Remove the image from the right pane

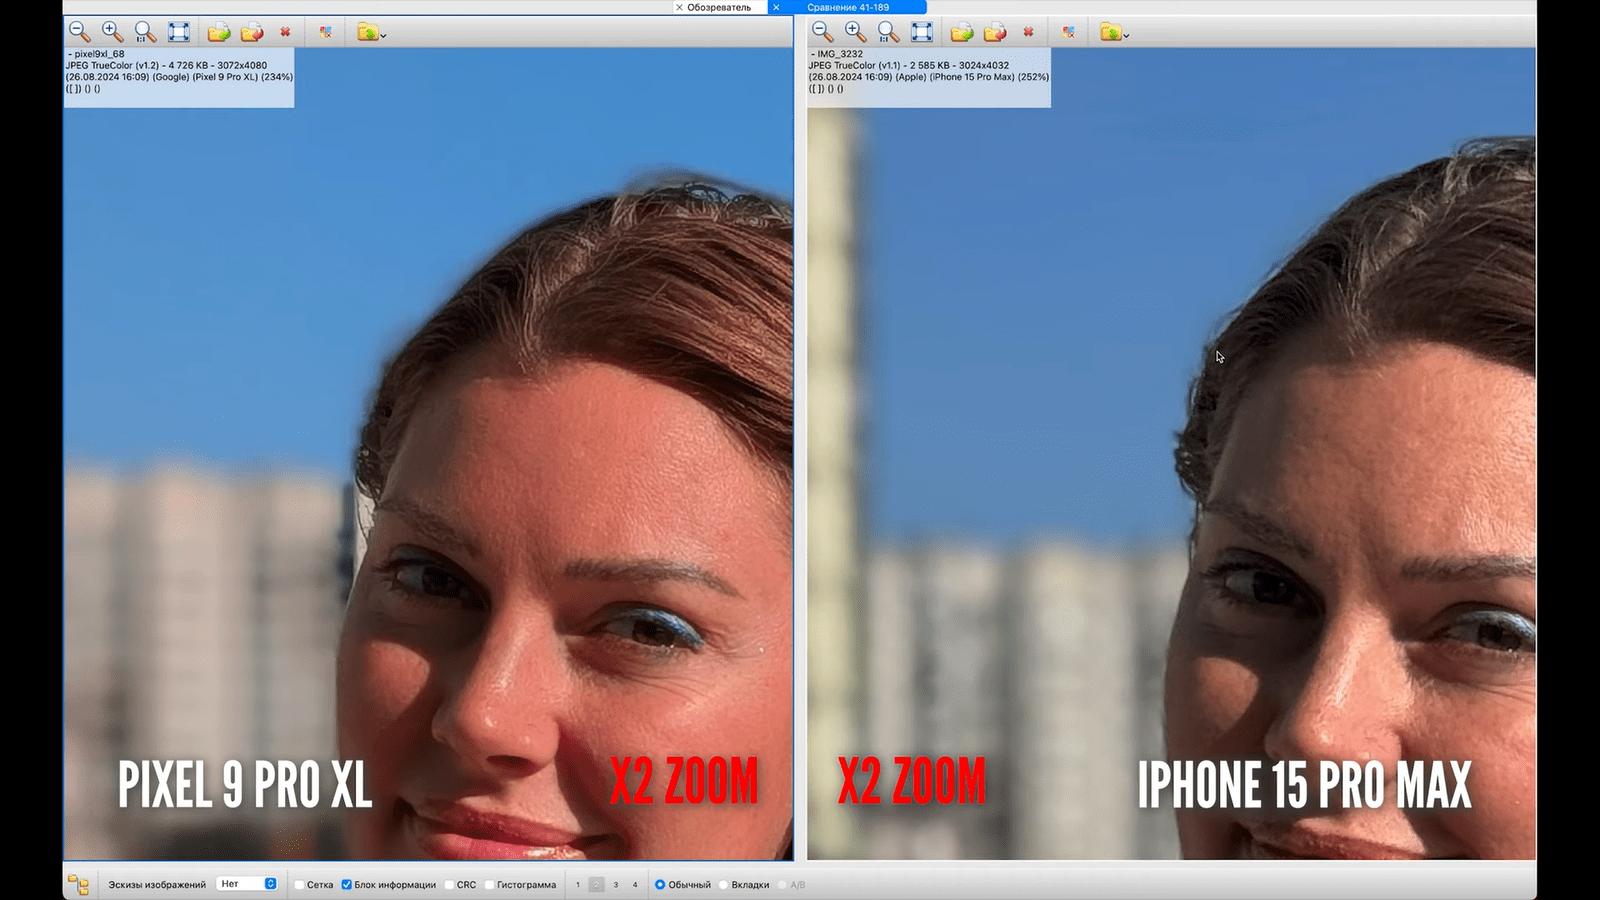point(1028,32)
